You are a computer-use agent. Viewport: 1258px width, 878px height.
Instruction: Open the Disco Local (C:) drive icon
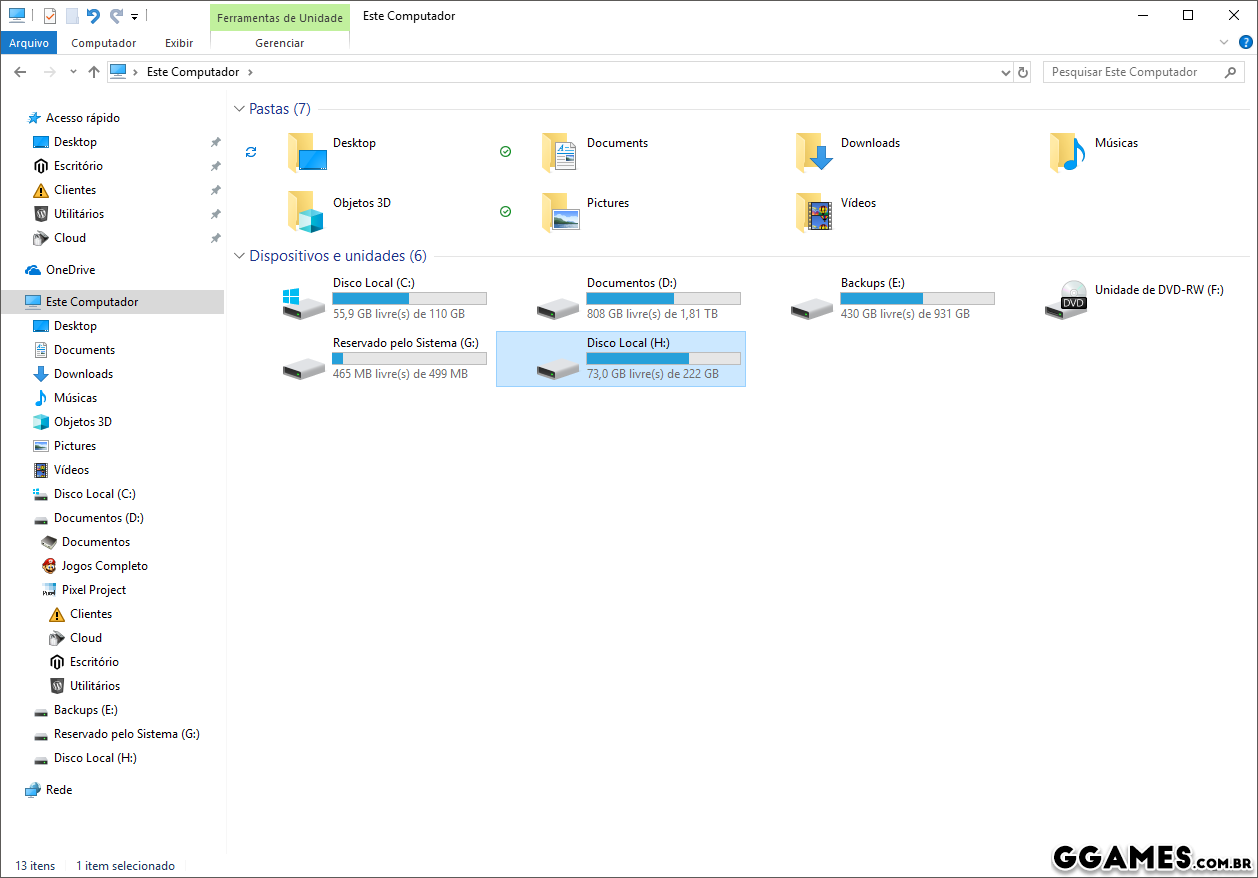click(x=303, y=301)
